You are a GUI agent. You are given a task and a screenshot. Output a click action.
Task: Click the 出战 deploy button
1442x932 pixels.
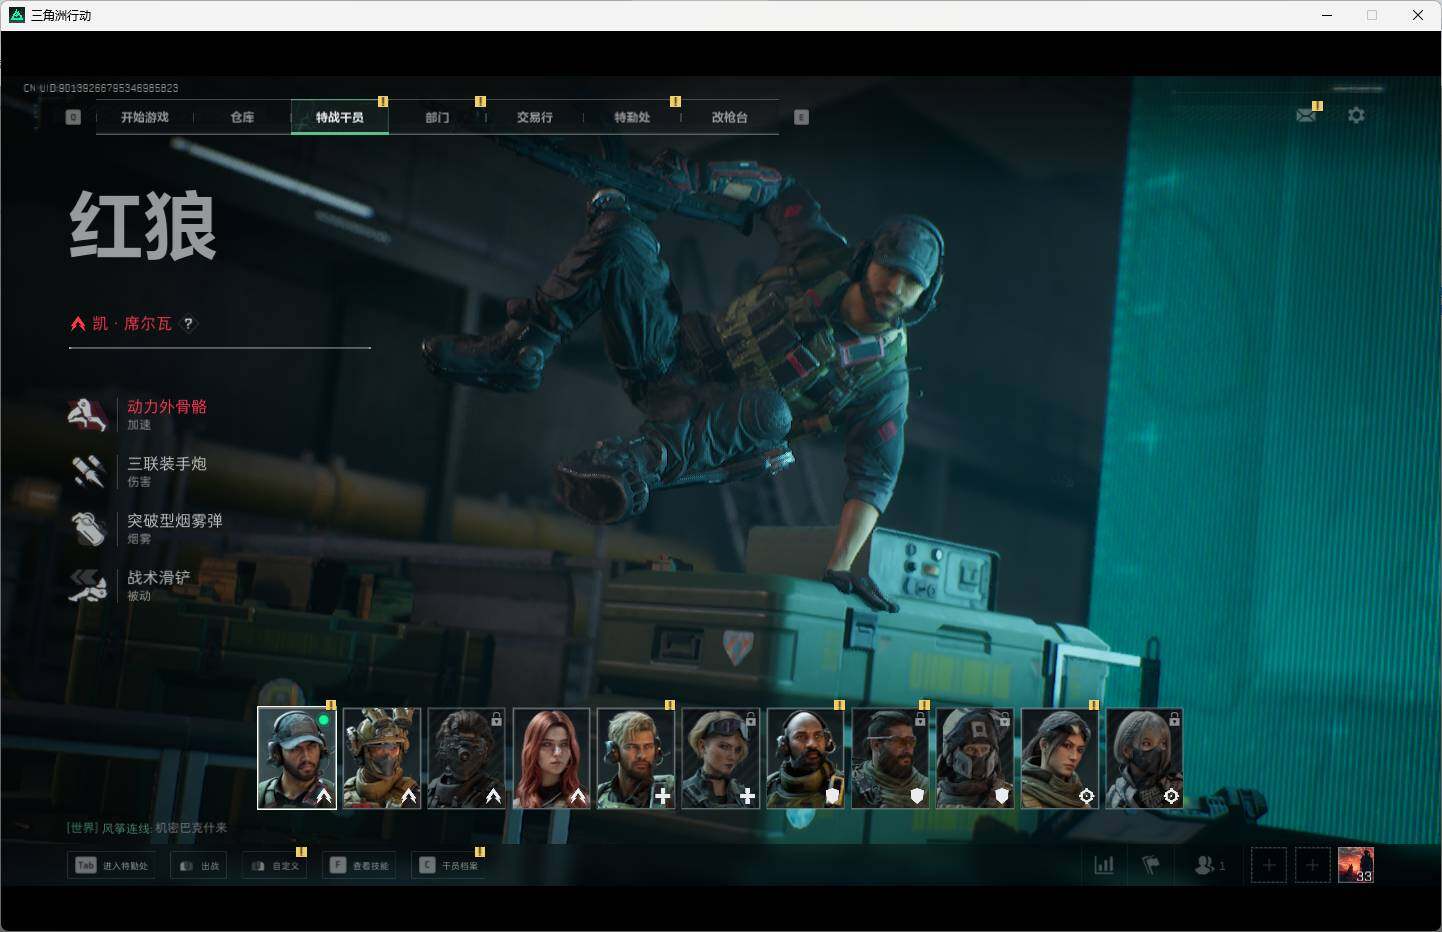tap(199, 865)
